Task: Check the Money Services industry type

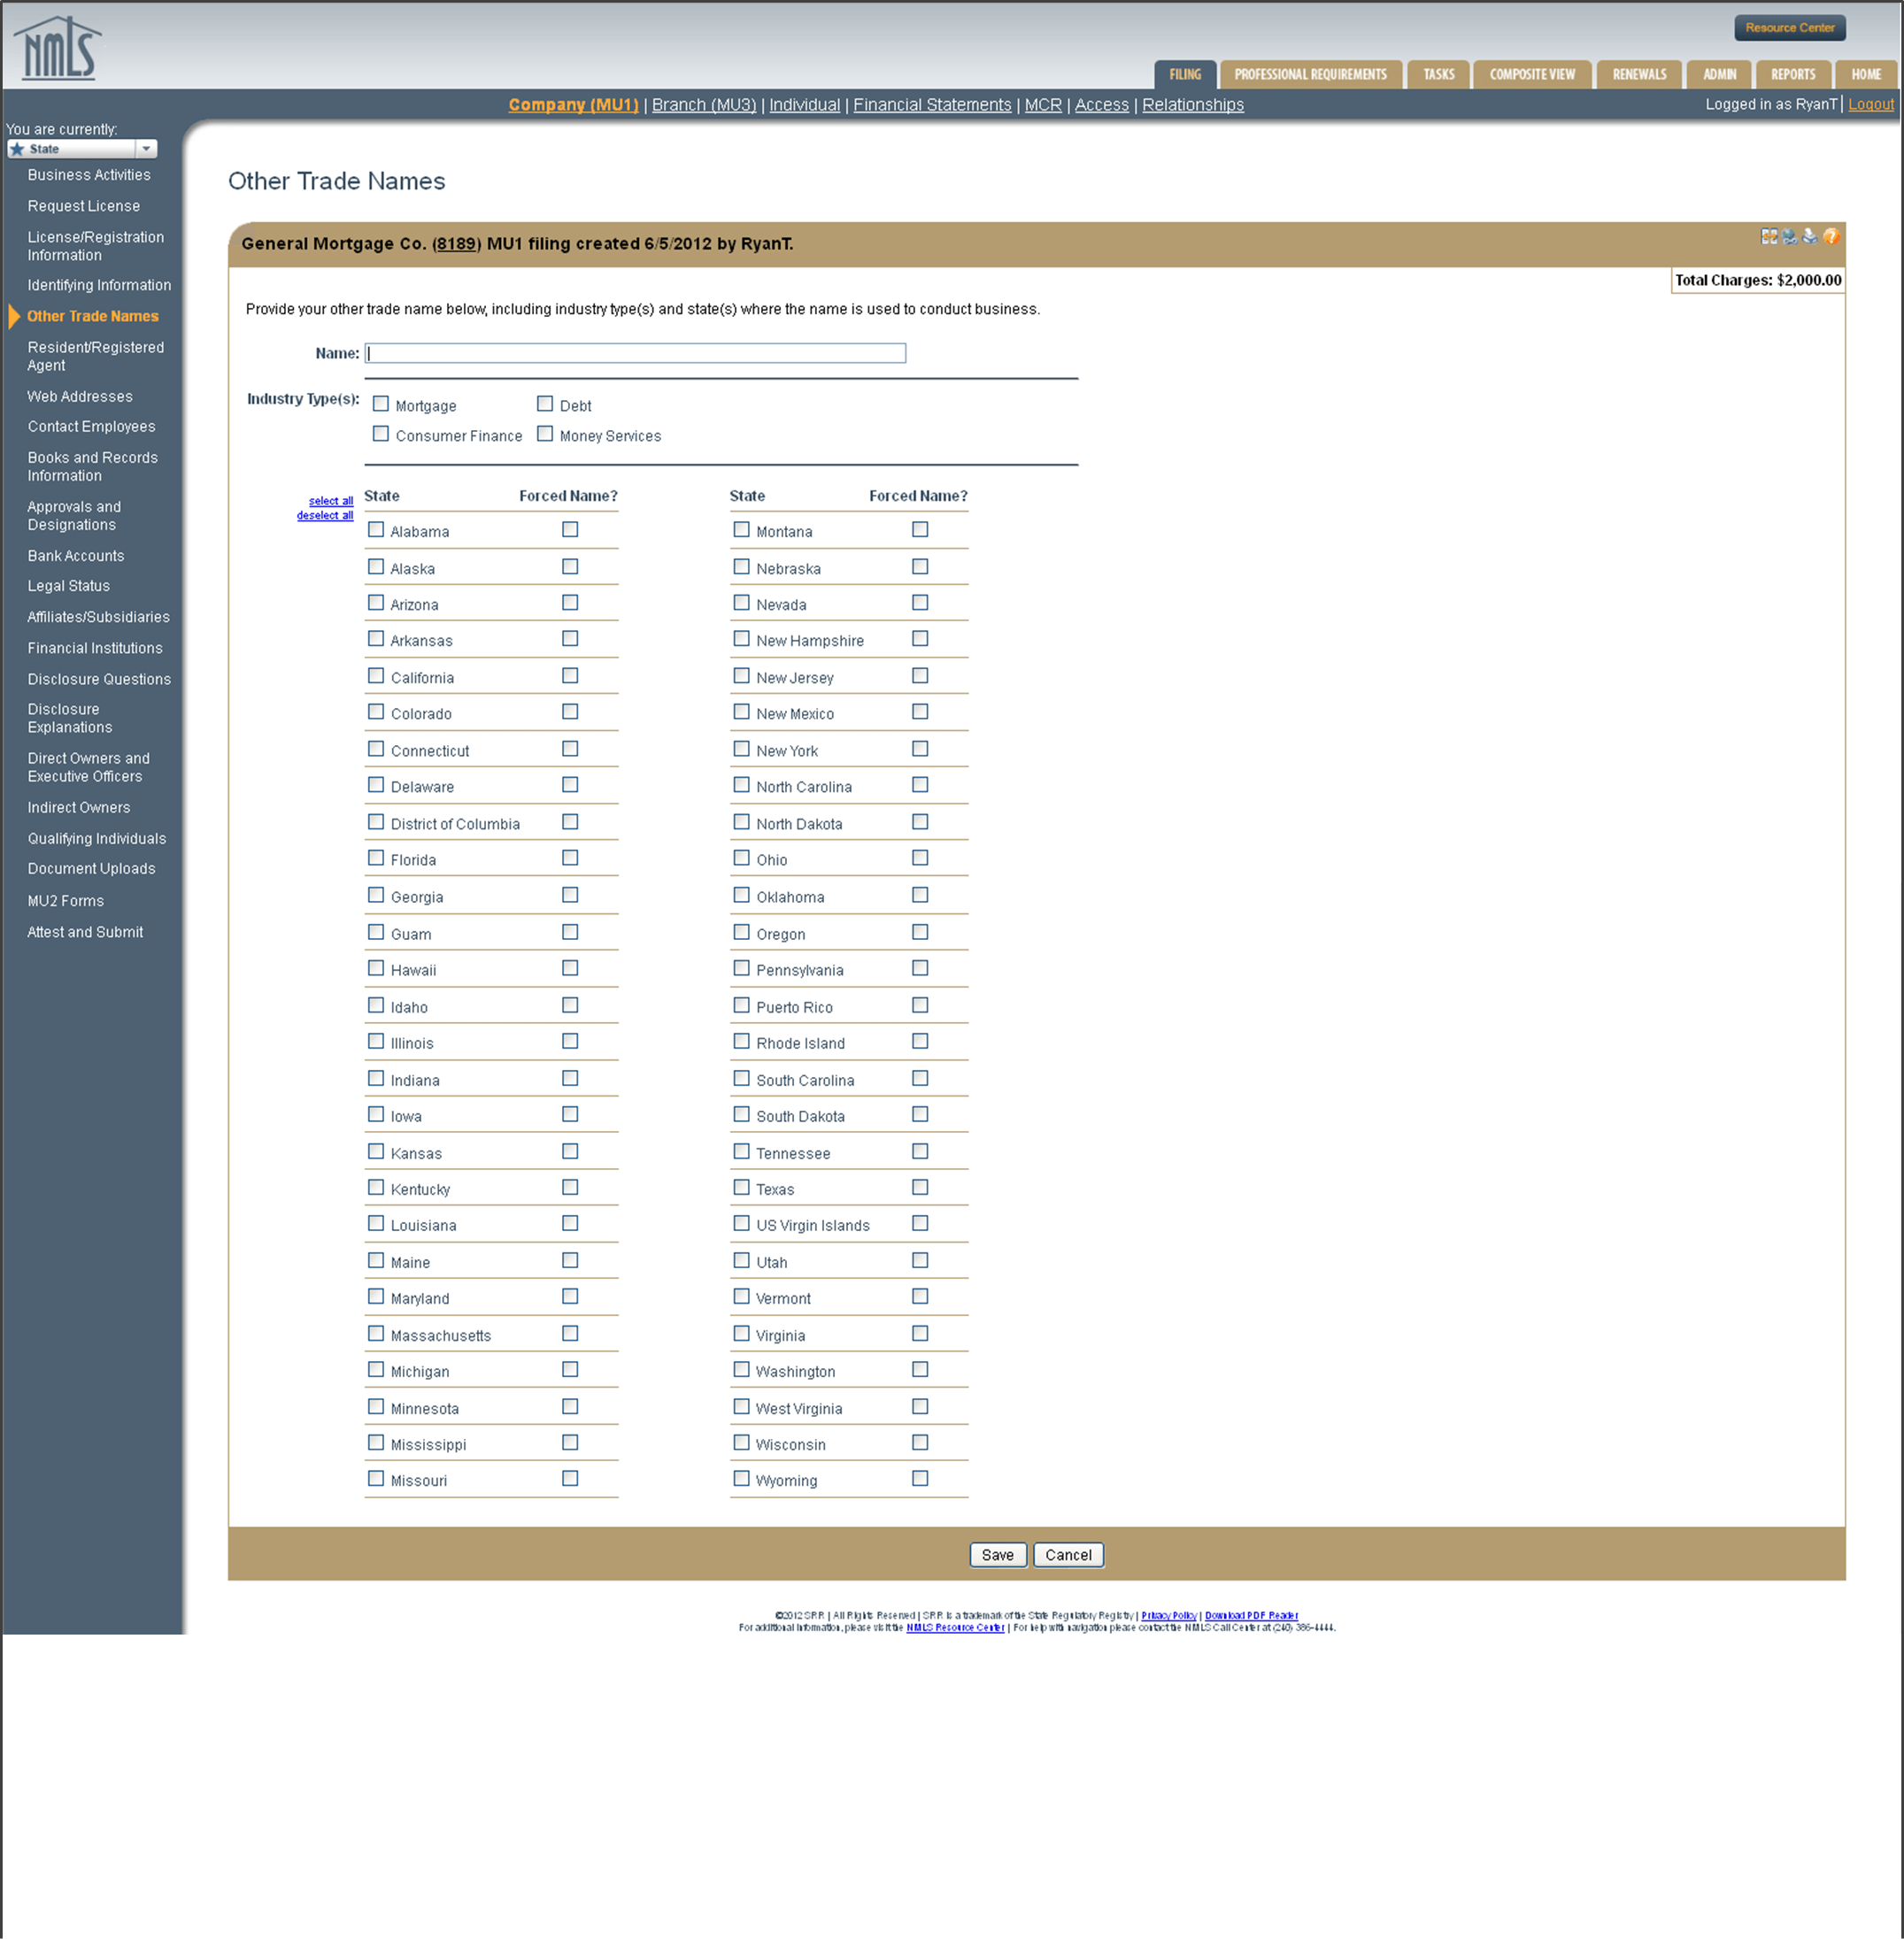Action: pos(545,433)
